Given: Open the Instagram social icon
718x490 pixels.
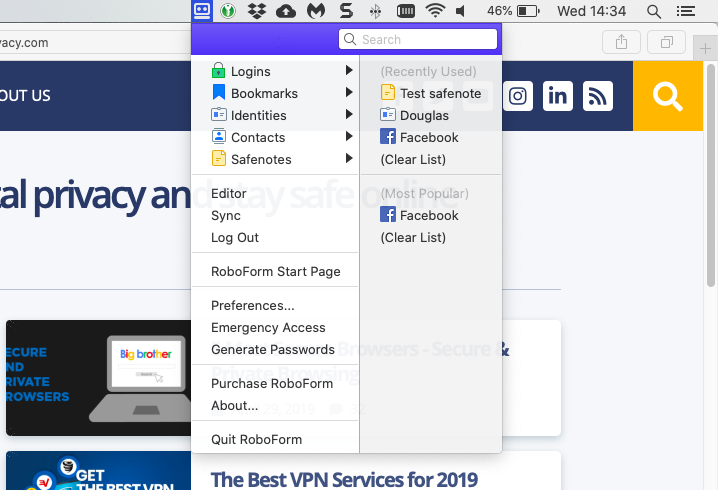Looking at the screenshot, I should 518,96.
